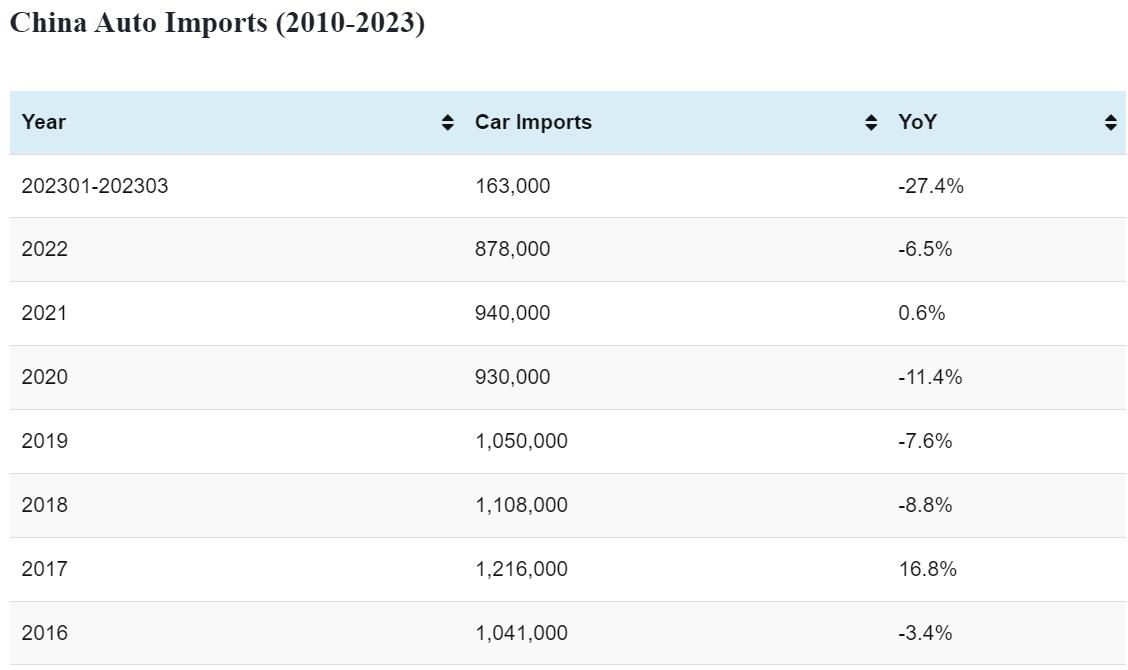Image resolution: width=1128 pixels, height=670 pixels.
Task: Click the 1,216,000 imports cell
Action: (x=521, y=569)
